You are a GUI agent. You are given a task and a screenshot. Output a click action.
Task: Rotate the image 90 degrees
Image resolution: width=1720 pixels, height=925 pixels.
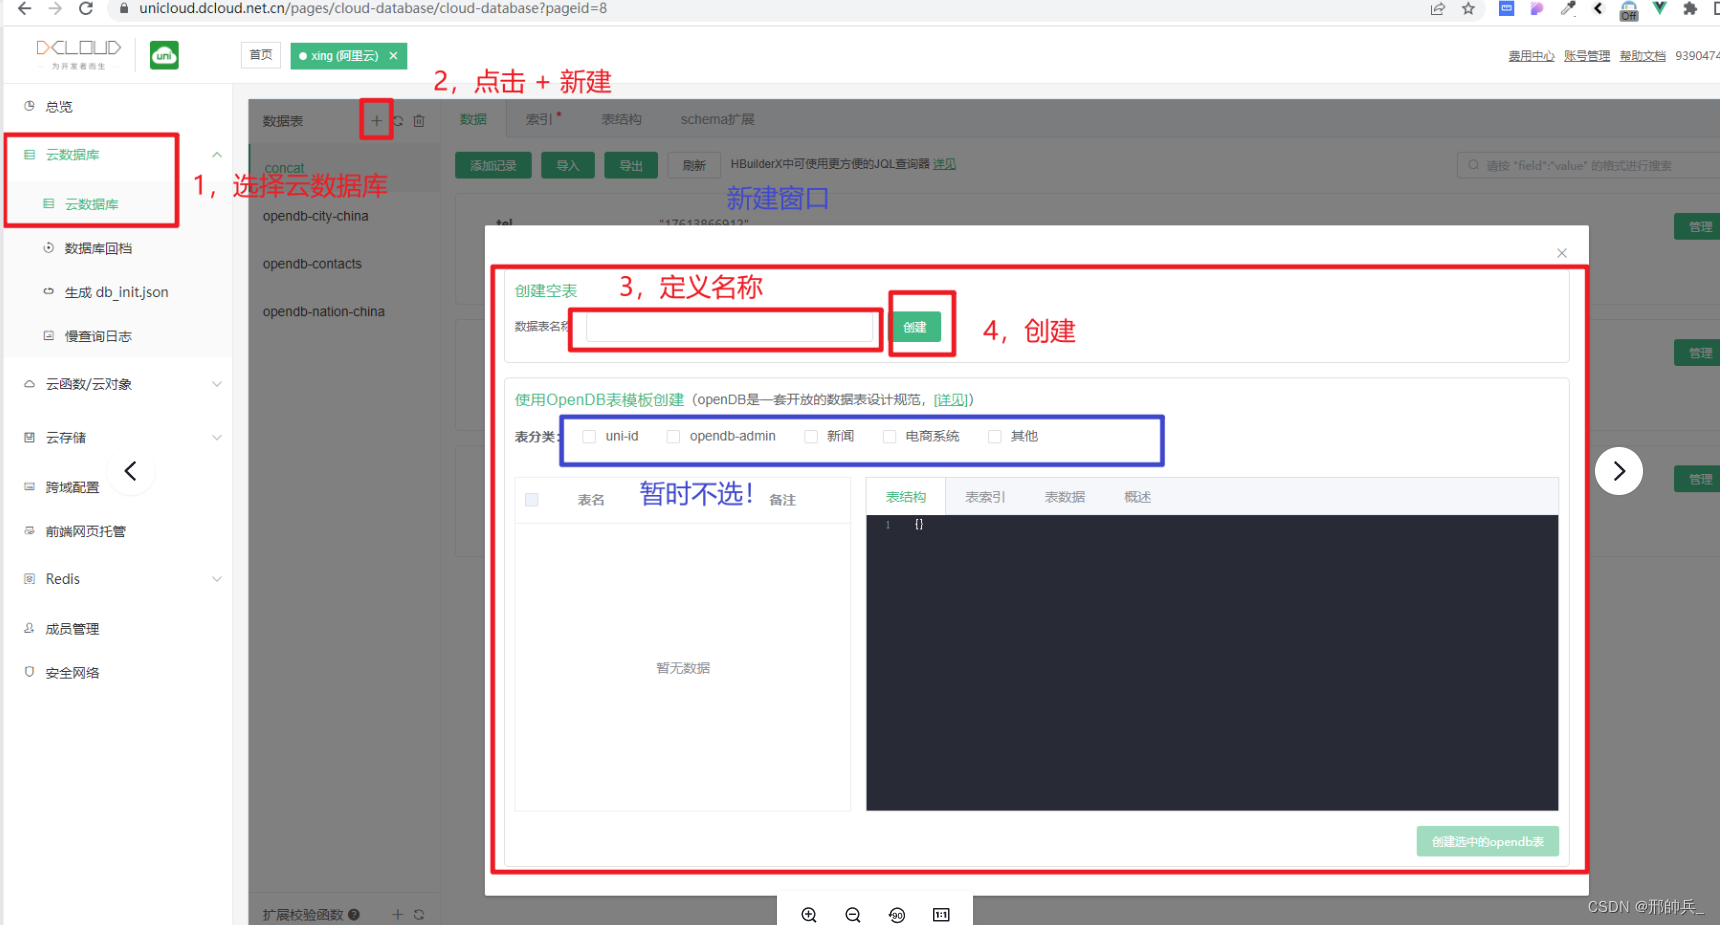click(897, 915)
